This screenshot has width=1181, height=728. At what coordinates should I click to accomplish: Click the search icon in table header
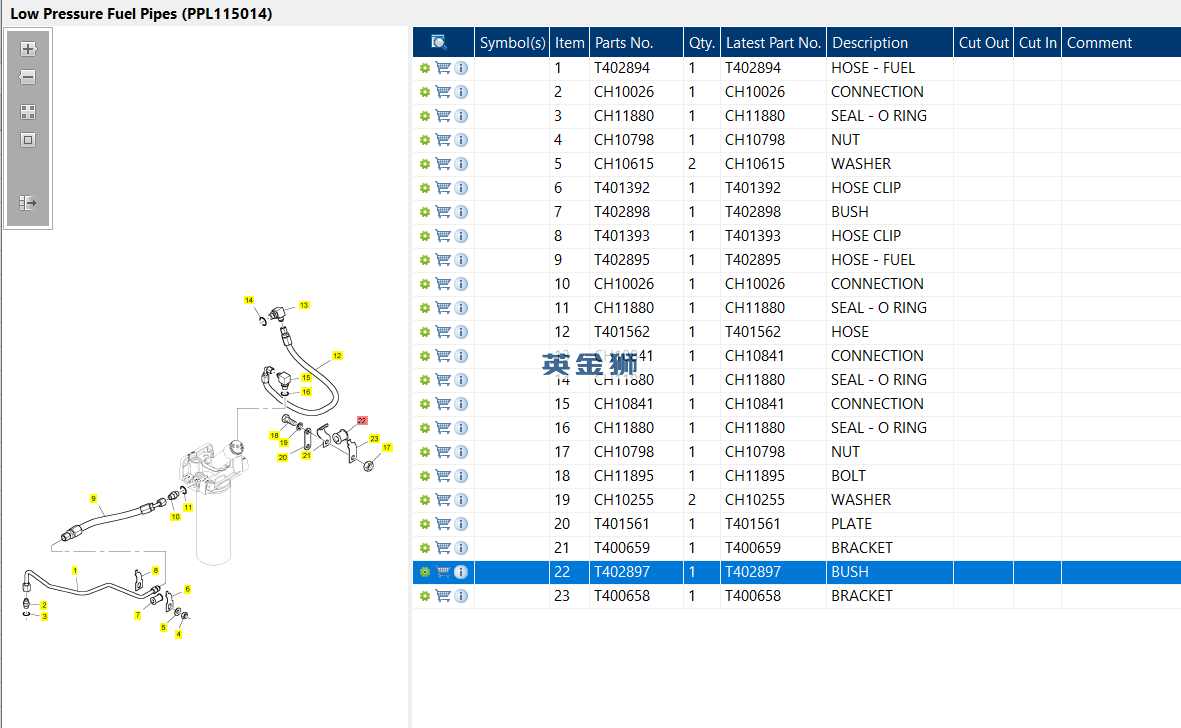coord(438,42)
